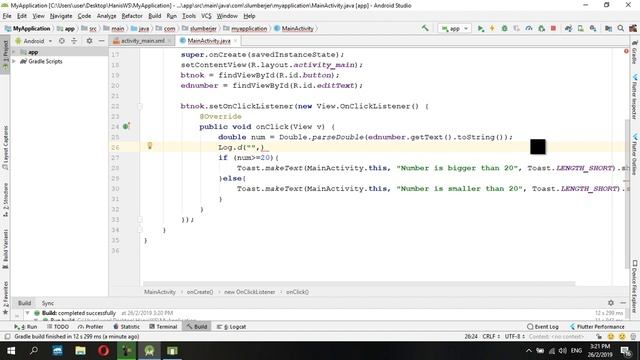Open Build panel settings gear

611,303
